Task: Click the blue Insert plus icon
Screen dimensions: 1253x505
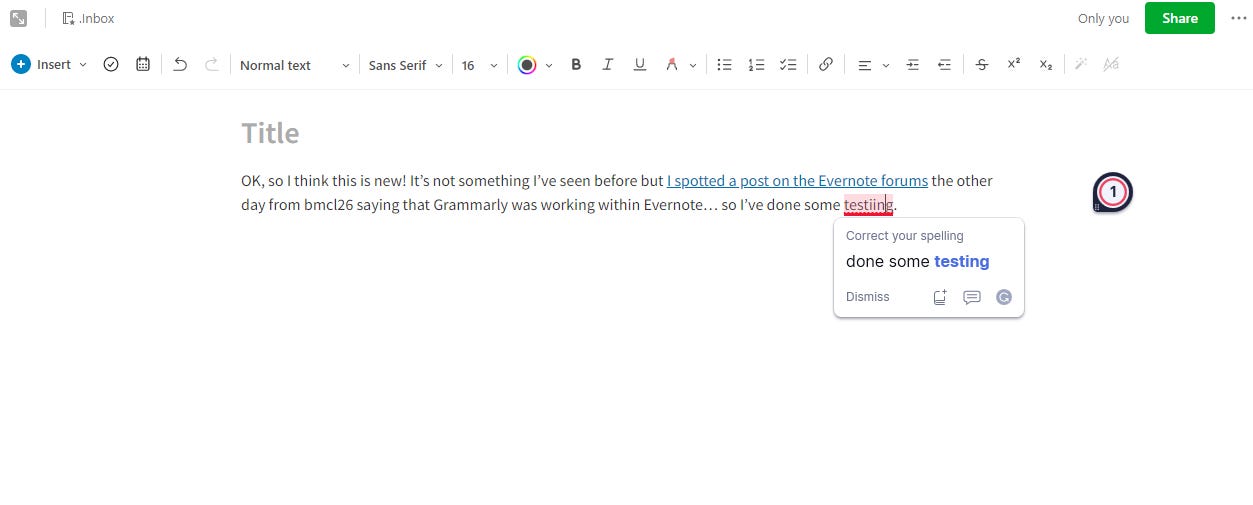Action: point(20,65)
